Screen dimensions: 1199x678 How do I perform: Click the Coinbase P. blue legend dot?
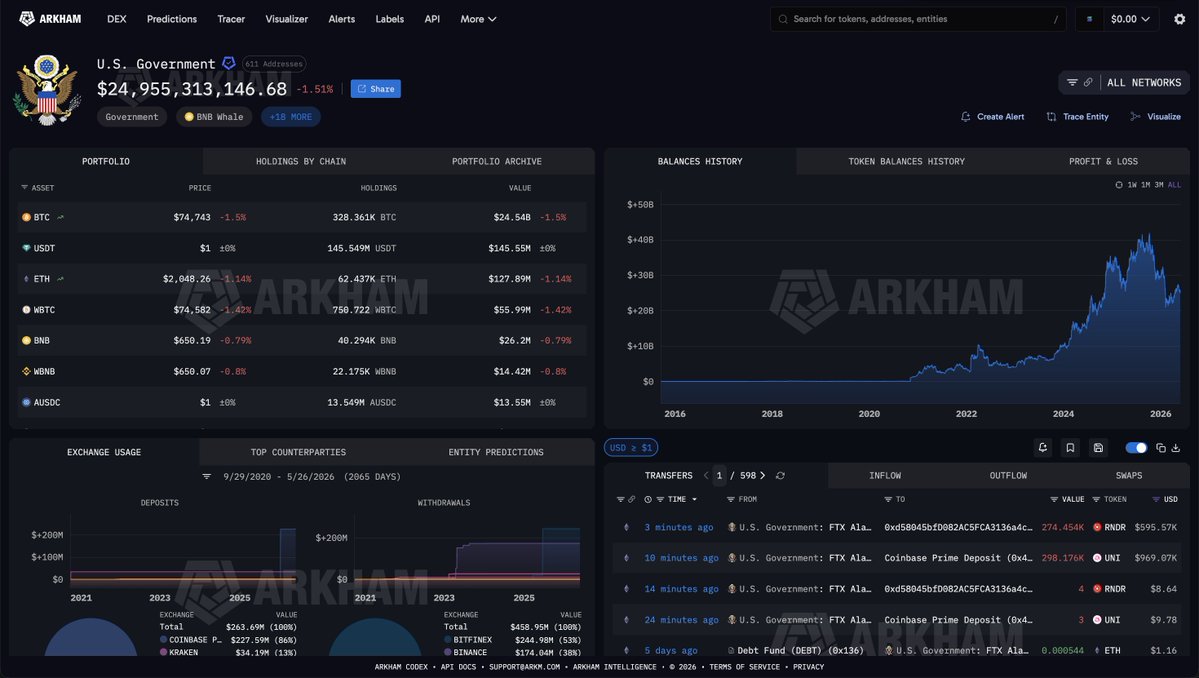(164, 640)
